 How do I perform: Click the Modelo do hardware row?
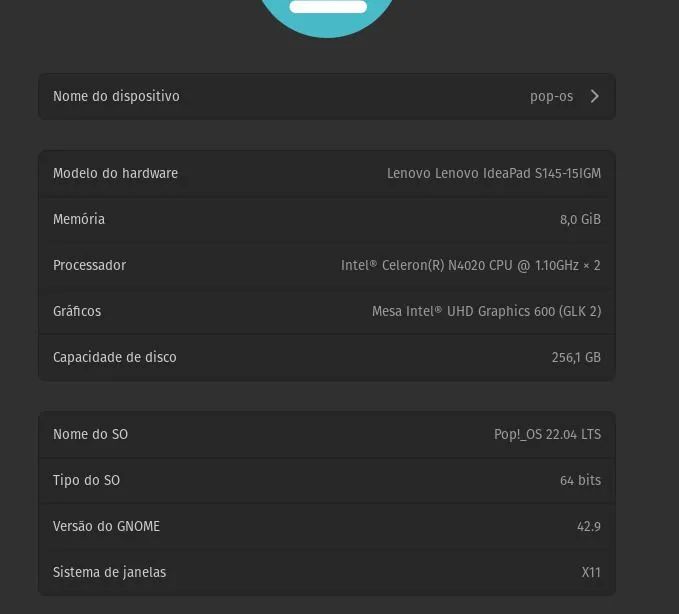pos(327,173)
